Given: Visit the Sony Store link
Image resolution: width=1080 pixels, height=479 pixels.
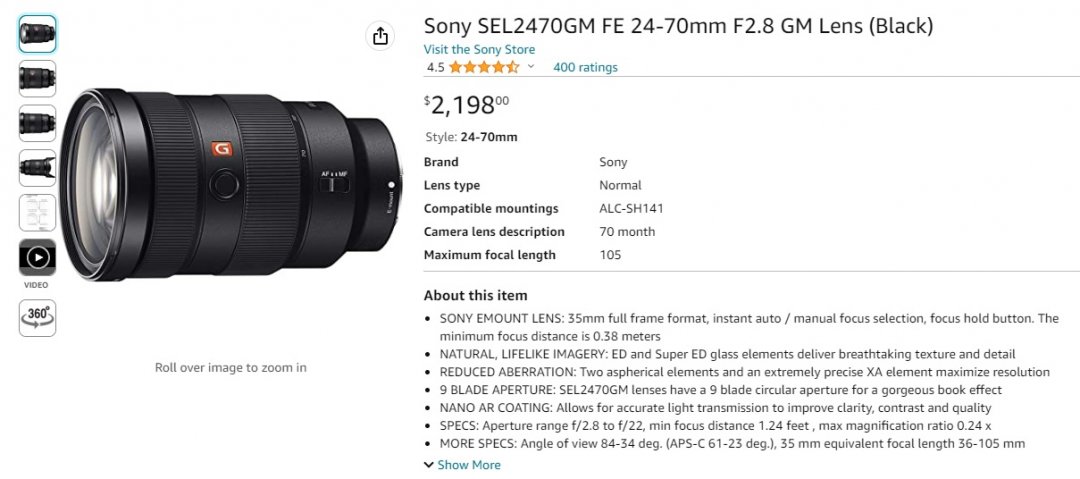Looking at the screenshot, I should point(479,50).
